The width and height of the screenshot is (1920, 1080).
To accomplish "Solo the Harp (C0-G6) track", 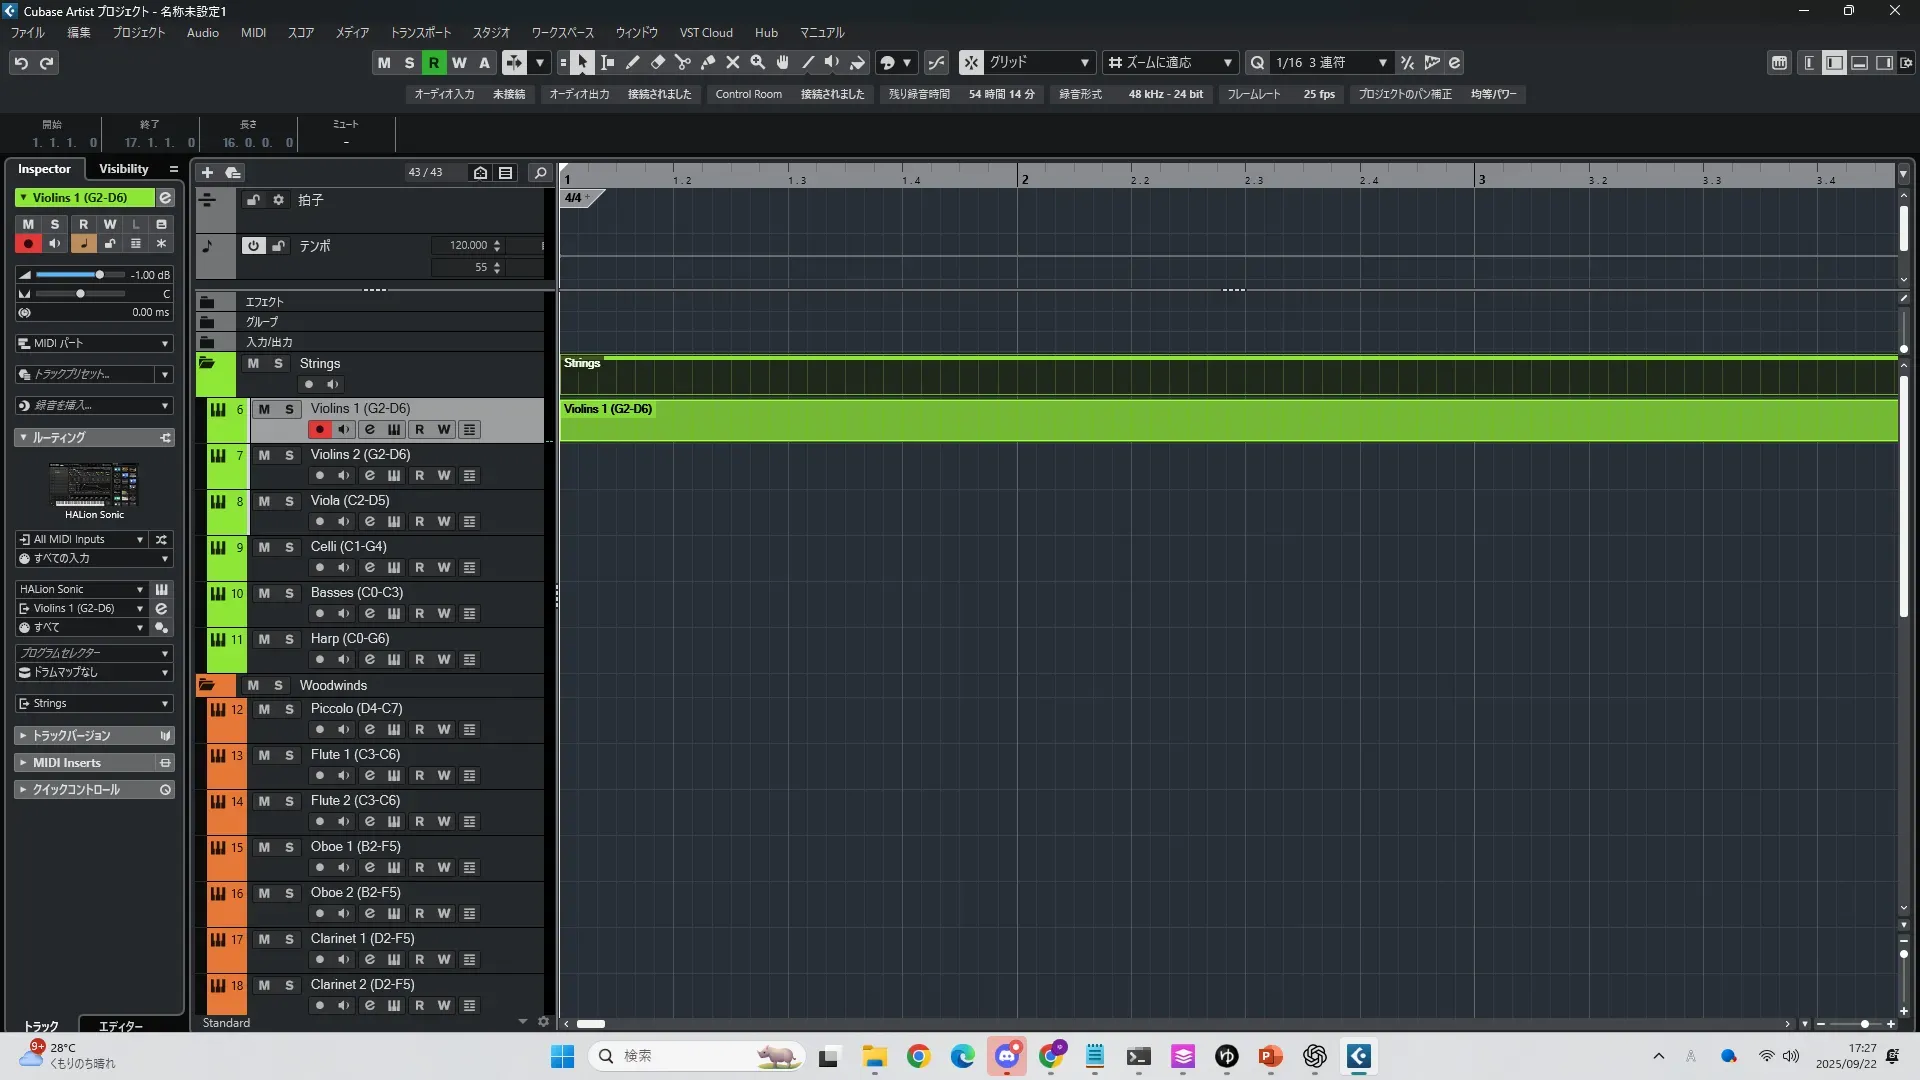I will pyautogui.click(x=289, y=639).
